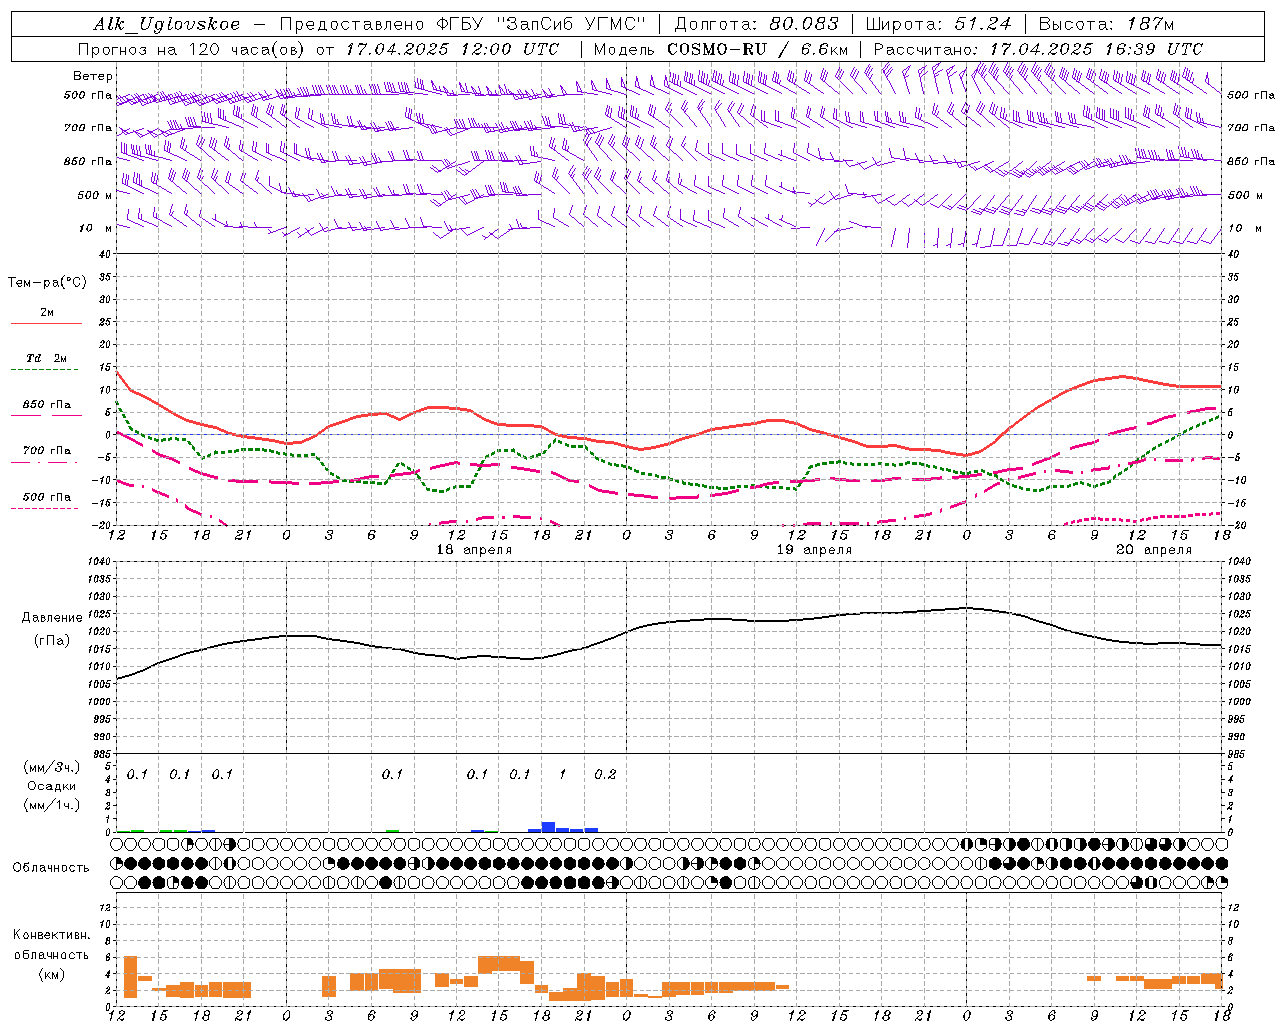Click "700 гПа" entry in temperature legend

(x=47, y=451)
